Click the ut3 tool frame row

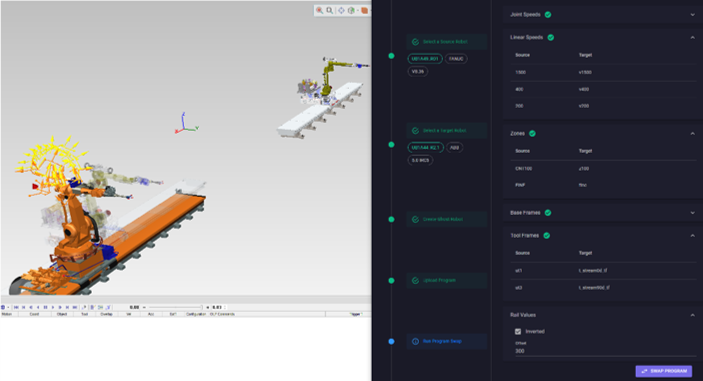[603, 288]
